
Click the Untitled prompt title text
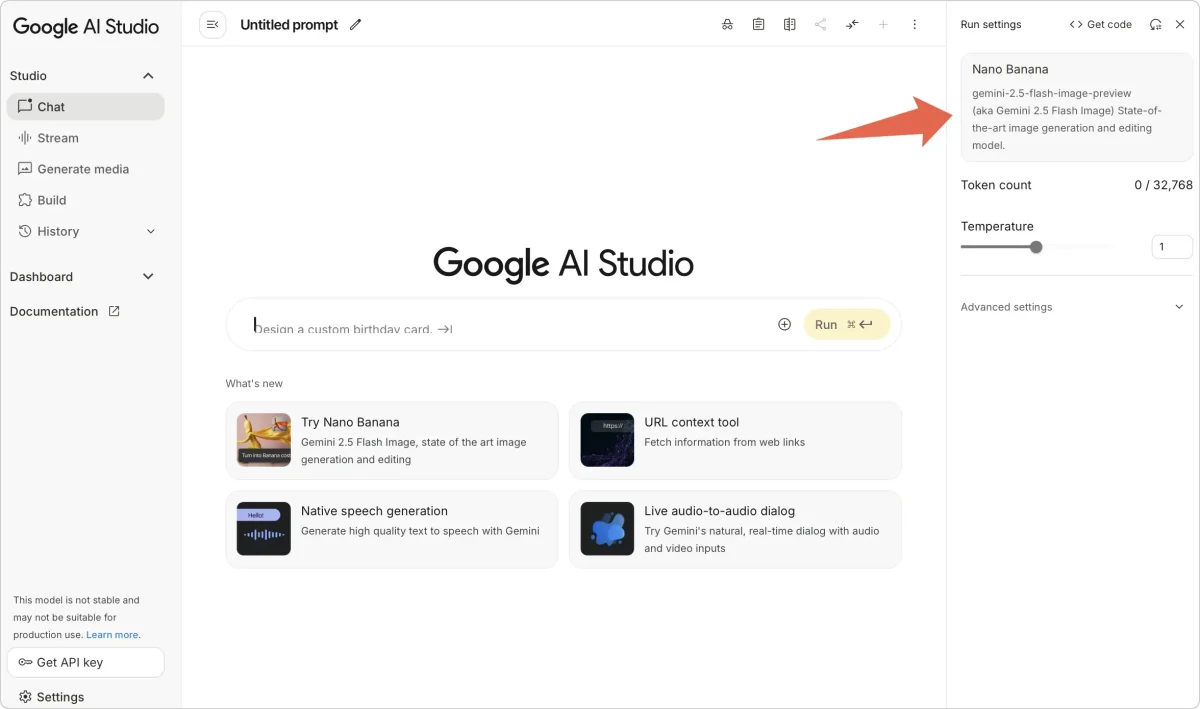click(289, 24)
